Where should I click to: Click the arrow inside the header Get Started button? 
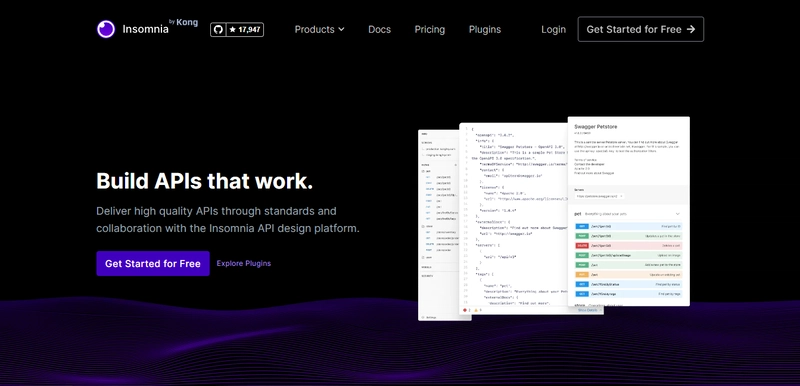[x=691, y=30]
